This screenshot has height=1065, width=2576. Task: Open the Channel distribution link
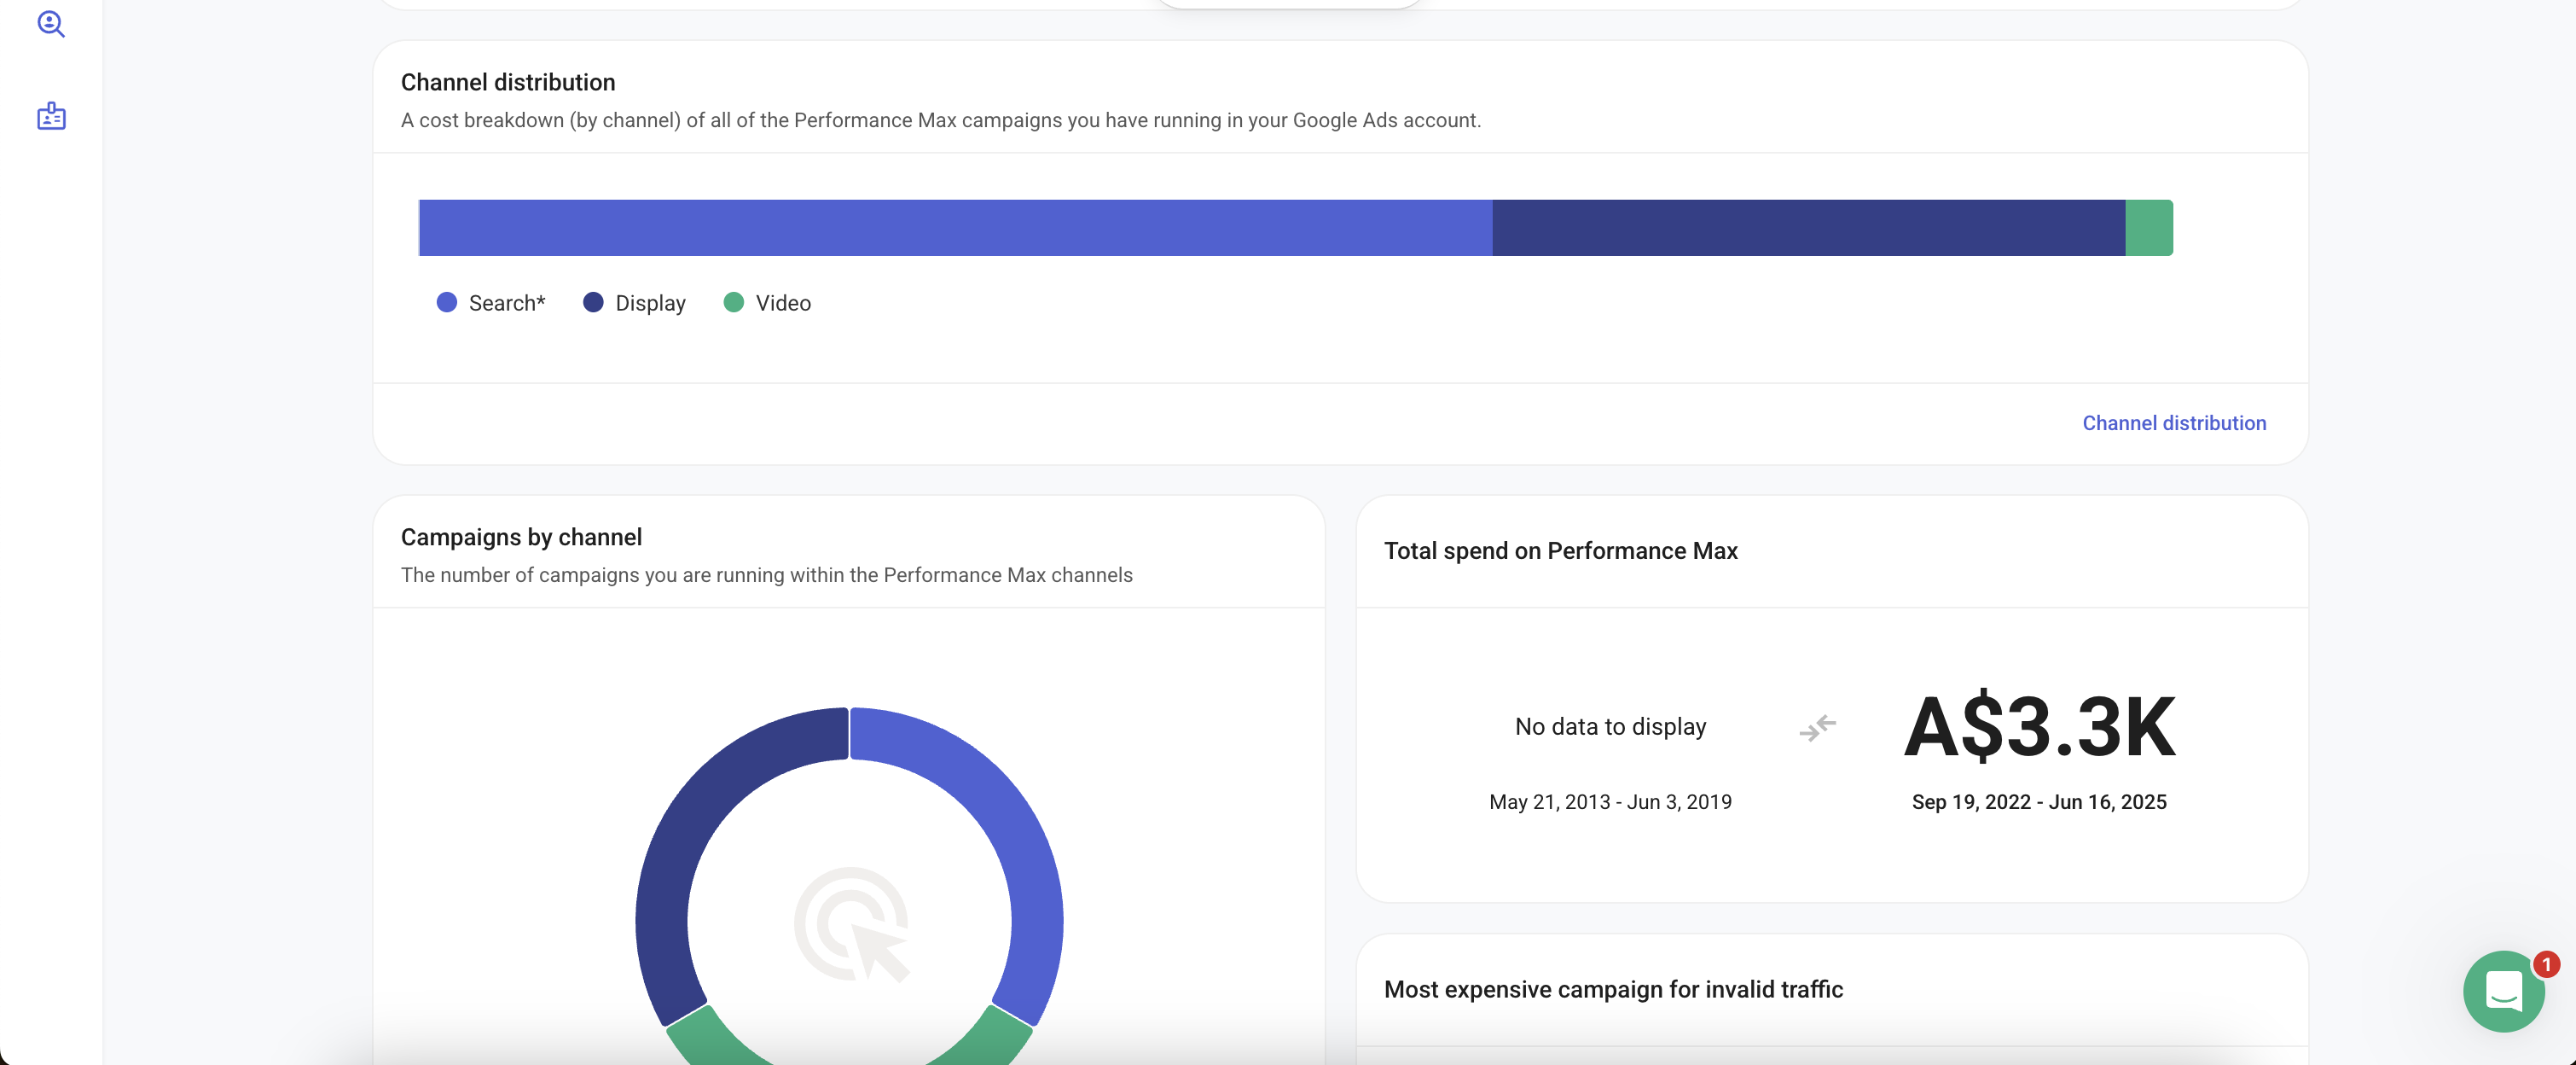(x=2173, y=423)
